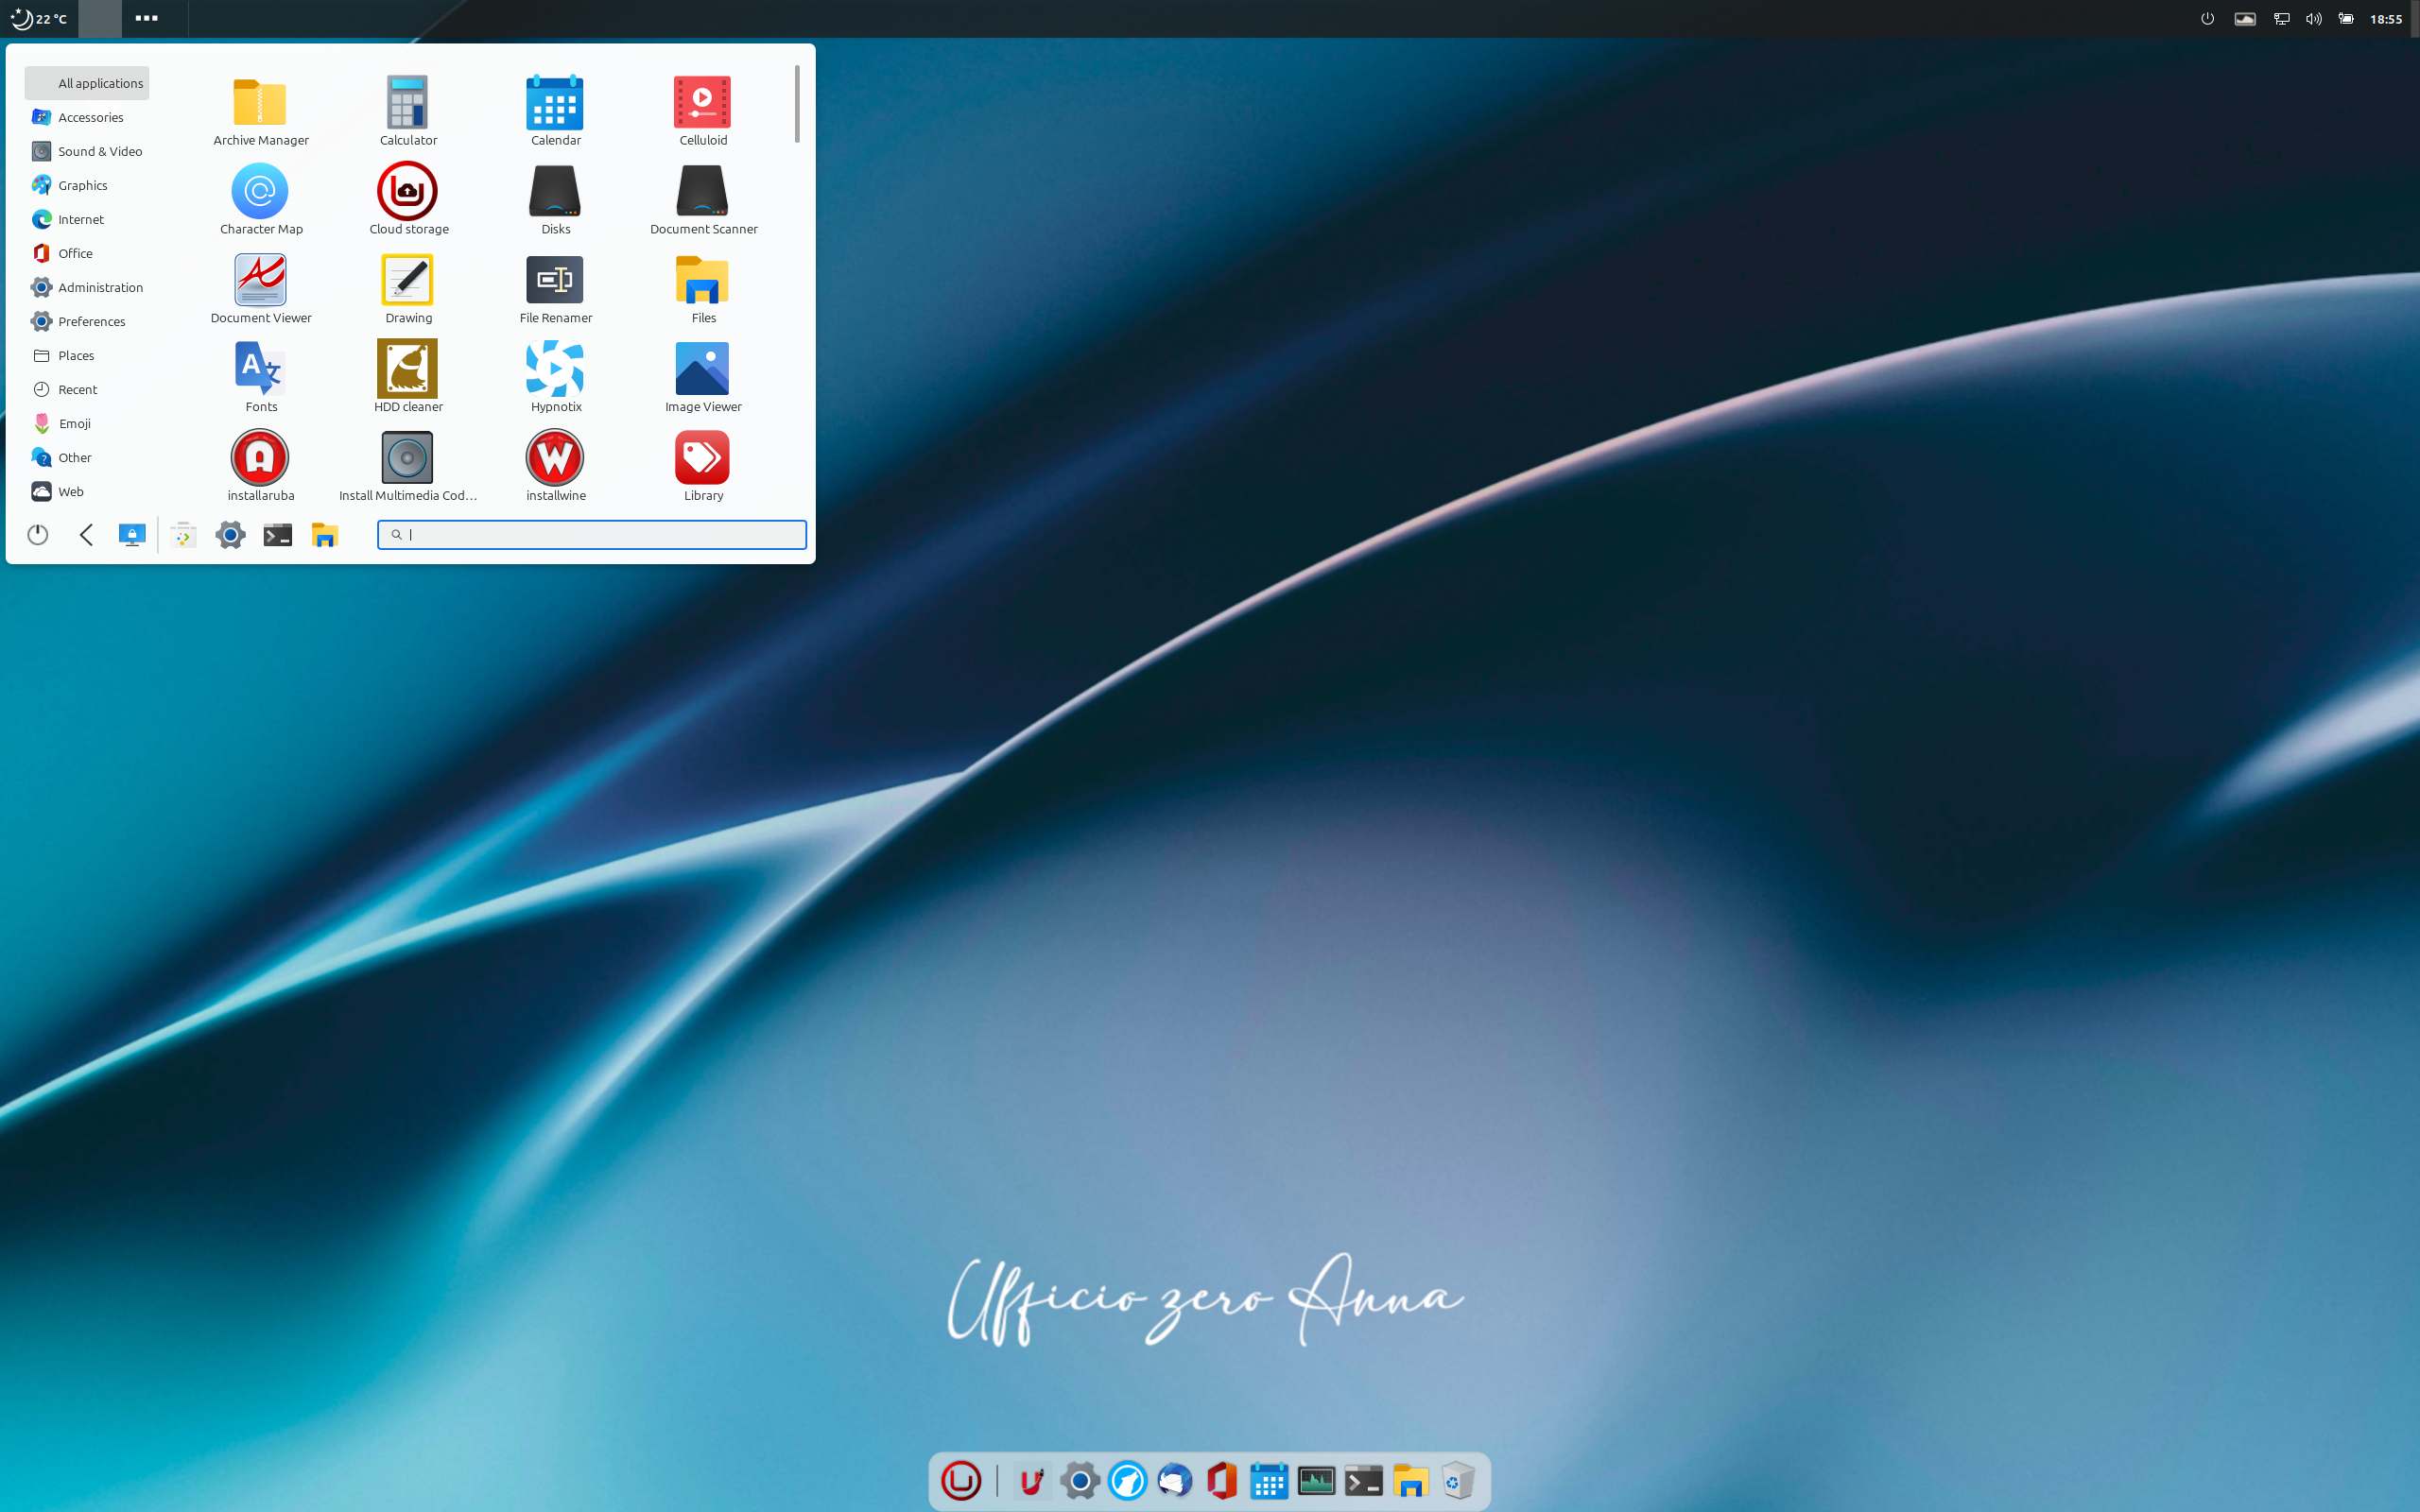Open the Administration category
The width and height of the screenshot is (2420, 1512).
coord(87,287)
